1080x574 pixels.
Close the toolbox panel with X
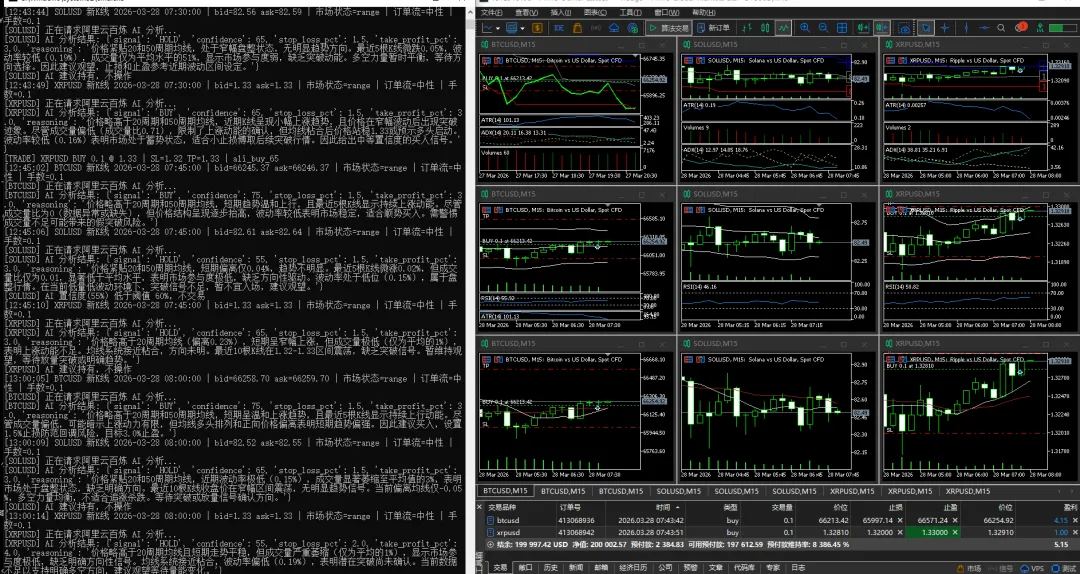point(480,507)
